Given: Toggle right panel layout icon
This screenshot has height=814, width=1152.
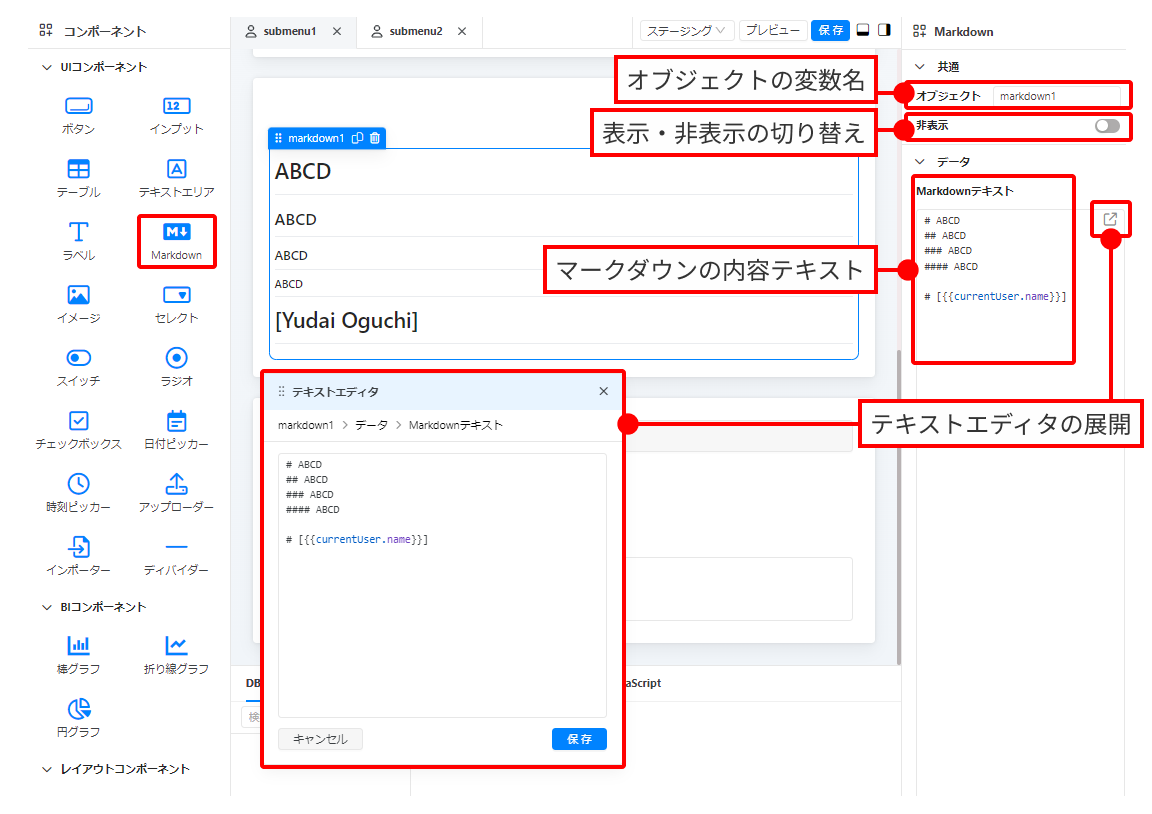Looking at the screenshot, I should pyautogui.click(x=884, y=31).
